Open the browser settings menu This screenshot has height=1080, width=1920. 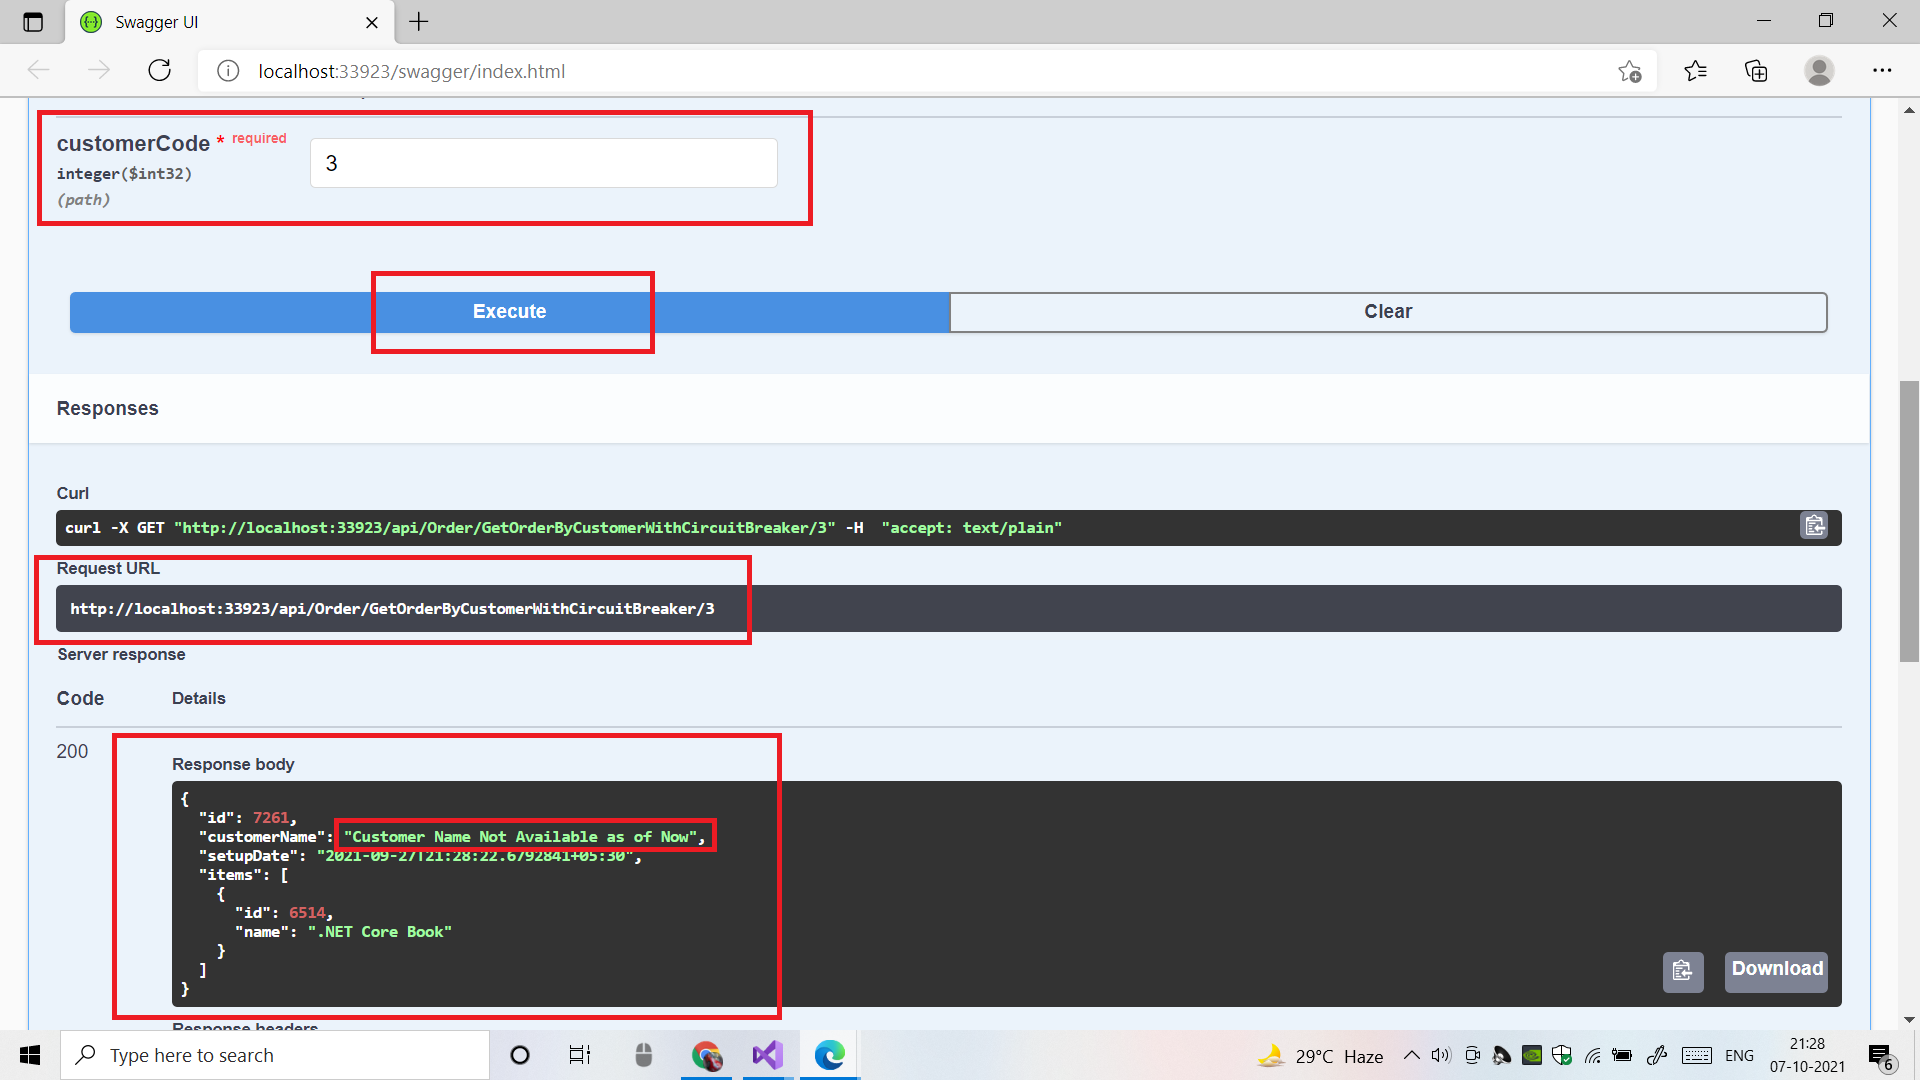1883,70
